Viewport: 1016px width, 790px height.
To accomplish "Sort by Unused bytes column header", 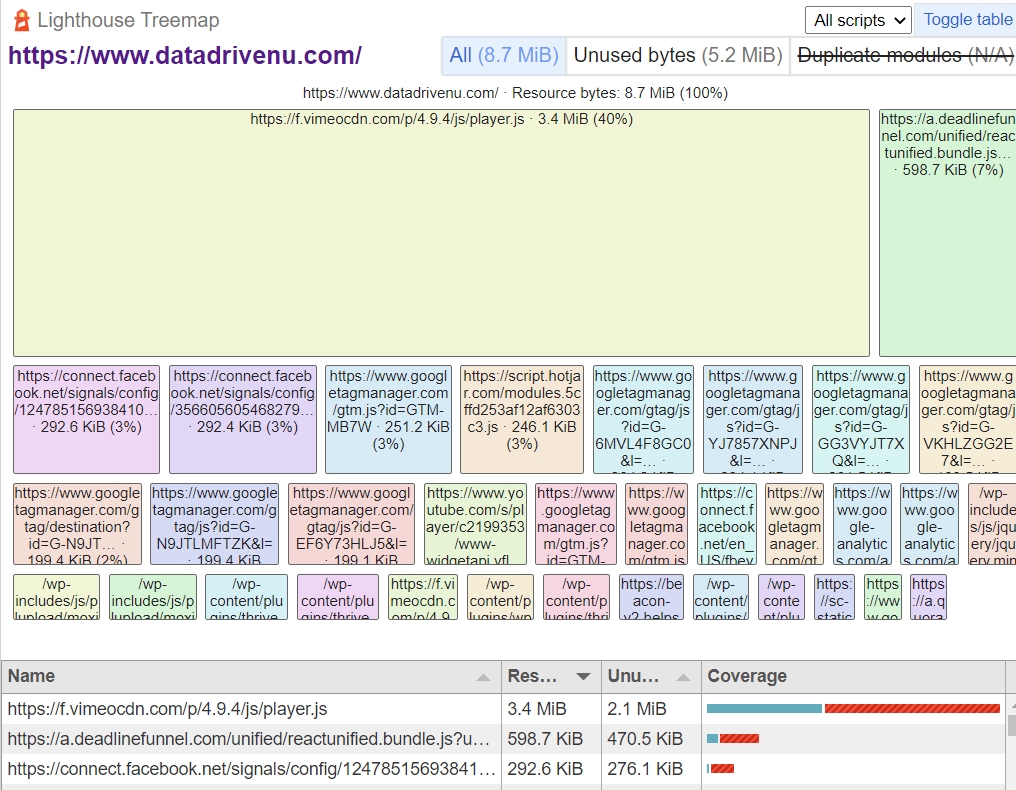I will 651,677.
